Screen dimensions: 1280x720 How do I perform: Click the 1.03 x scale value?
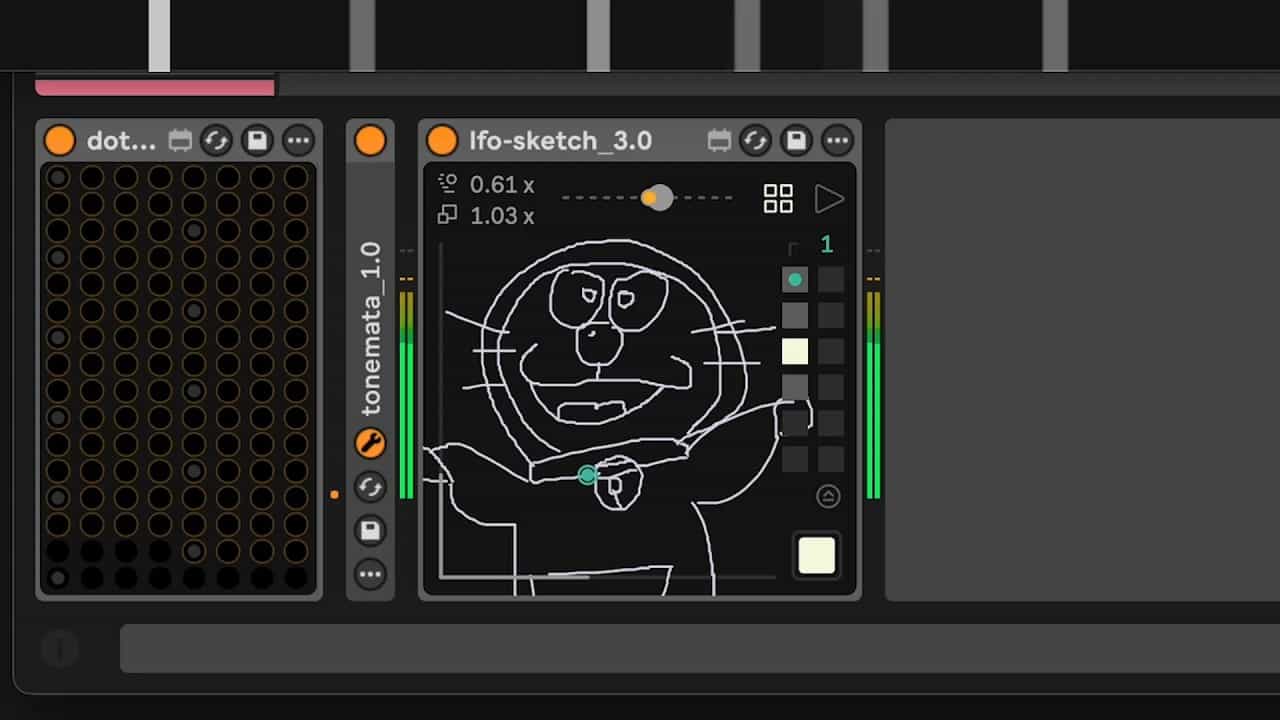[502, 215]
